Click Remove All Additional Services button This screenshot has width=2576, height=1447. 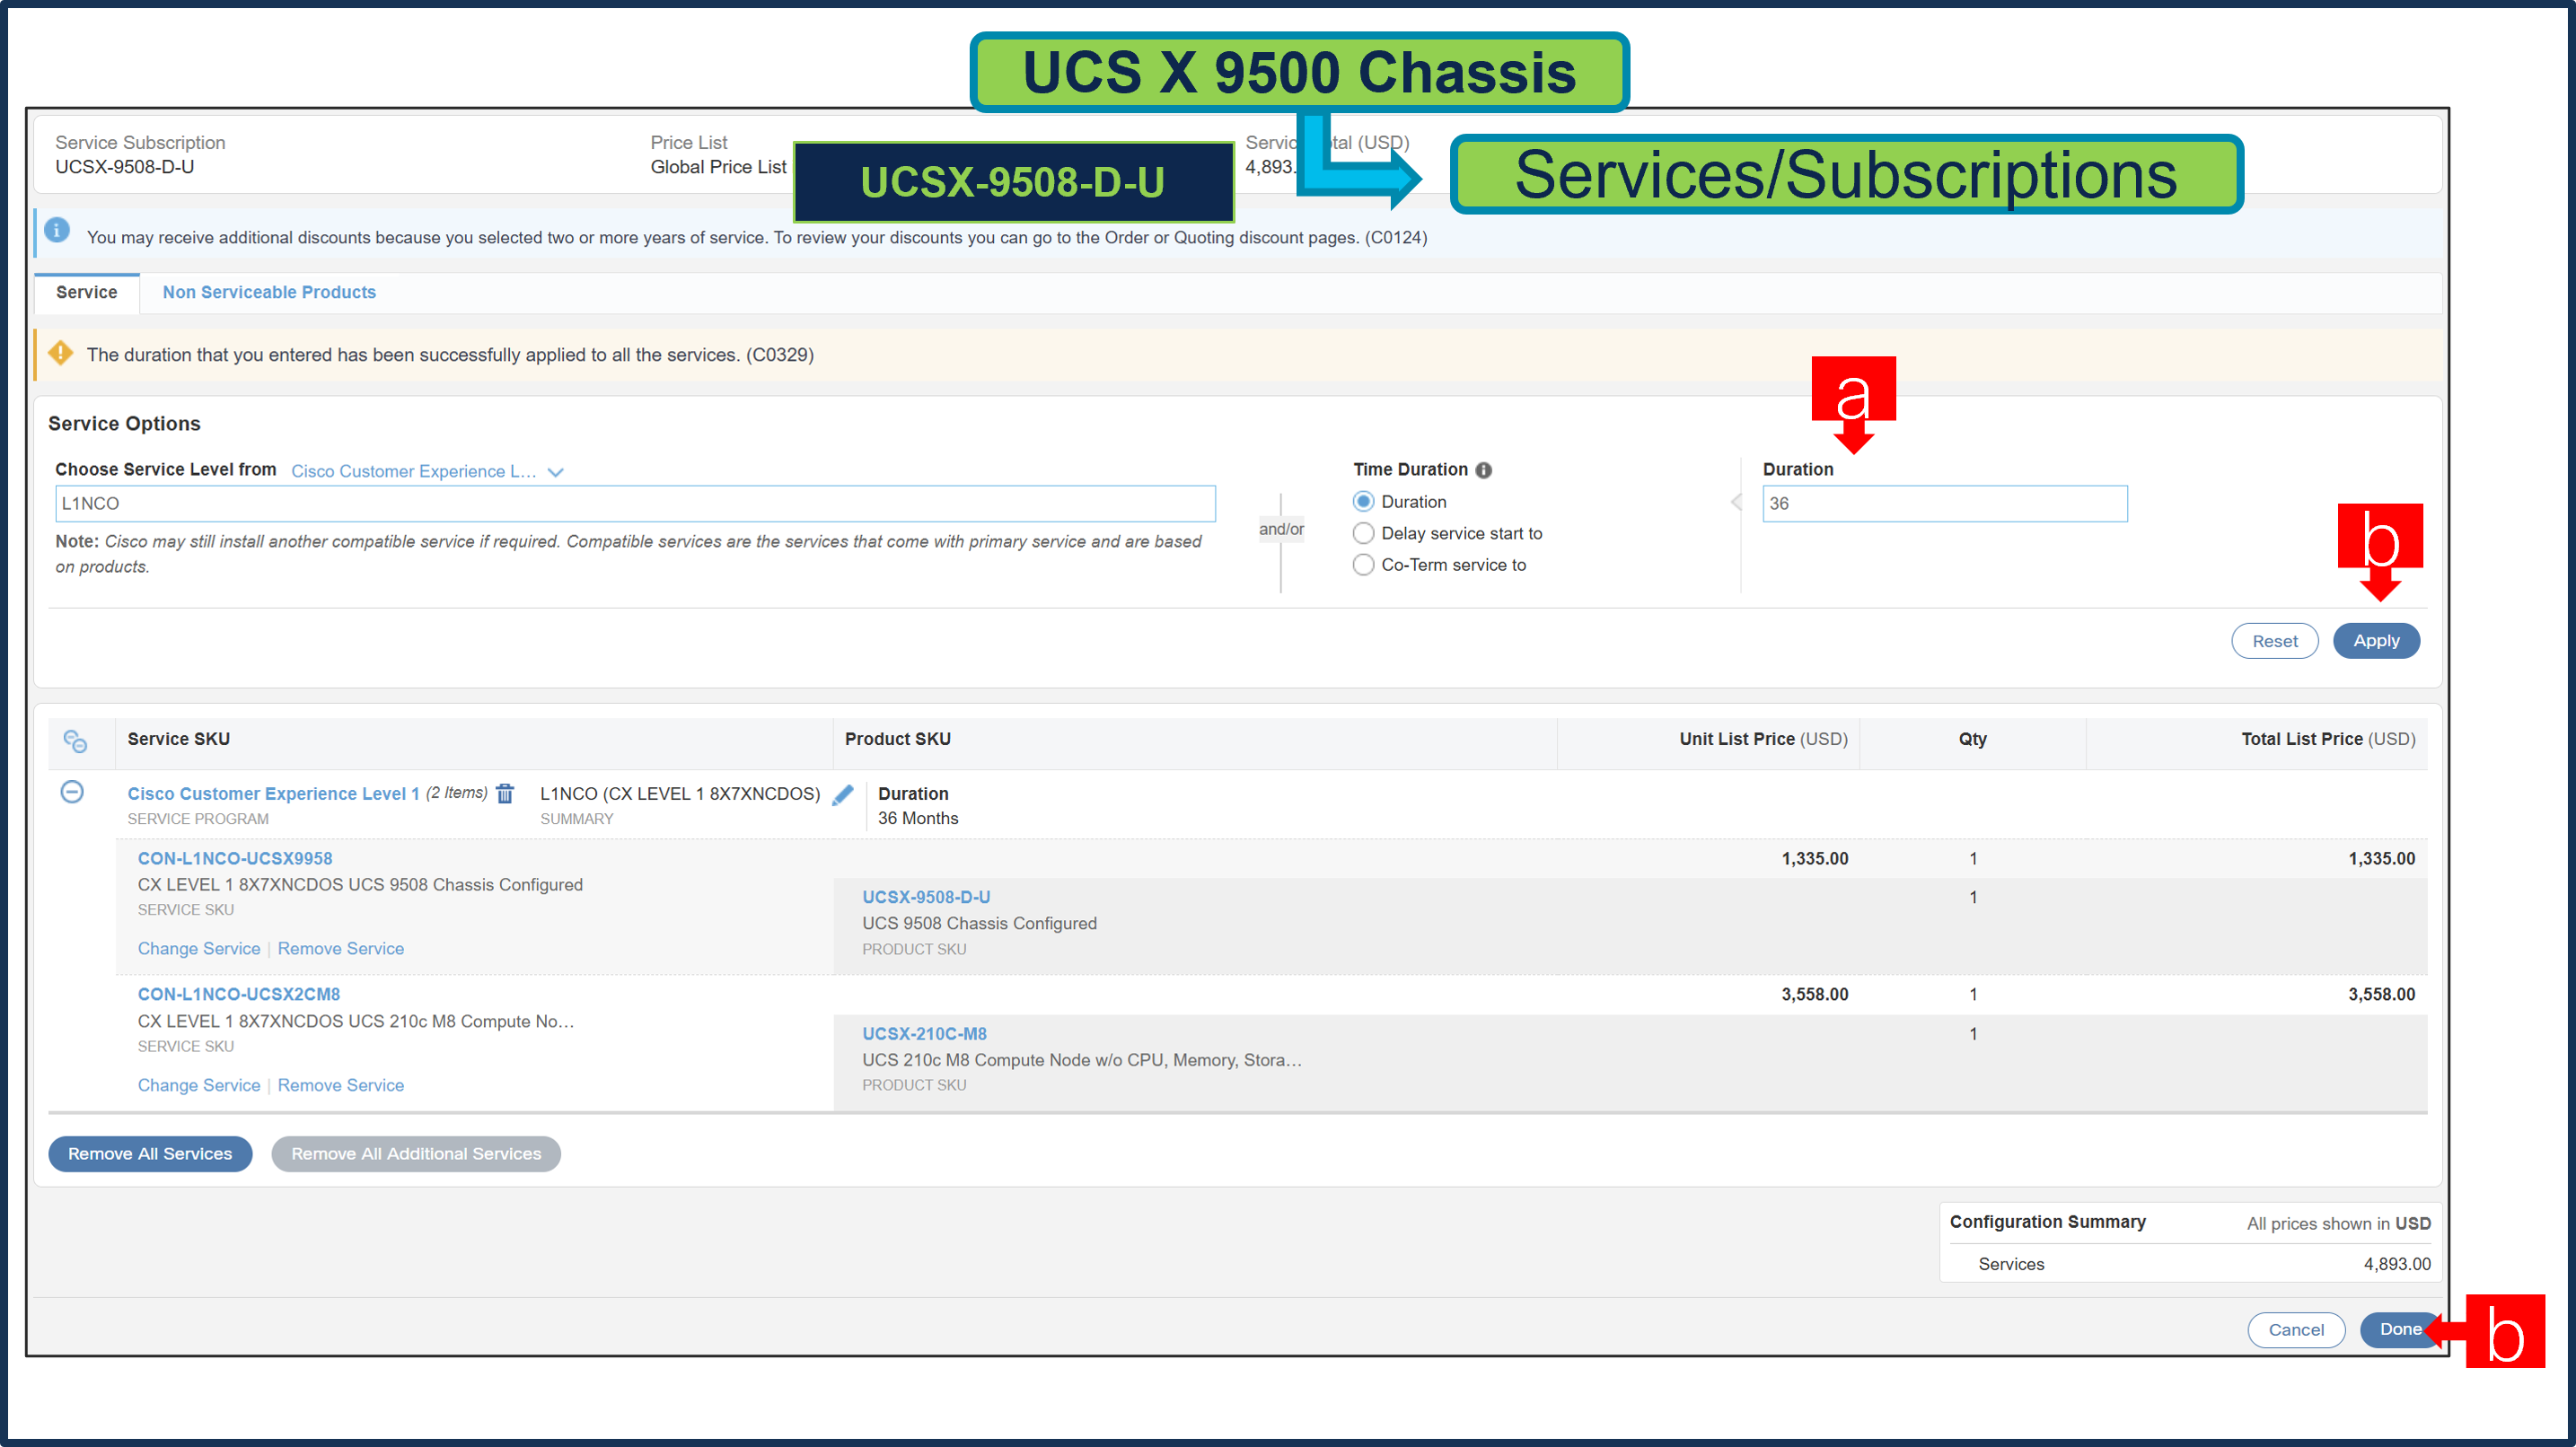pos(416,1153)
